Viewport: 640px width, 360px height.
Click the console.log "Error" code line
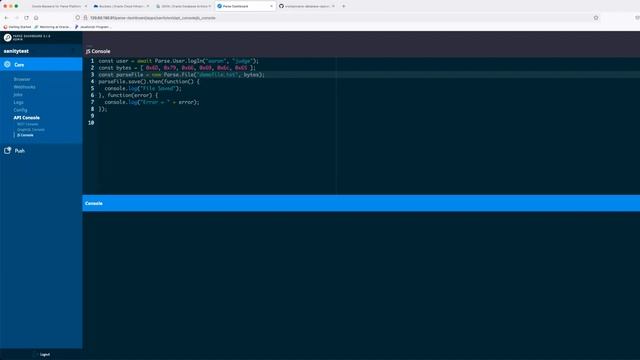(152, 102)
